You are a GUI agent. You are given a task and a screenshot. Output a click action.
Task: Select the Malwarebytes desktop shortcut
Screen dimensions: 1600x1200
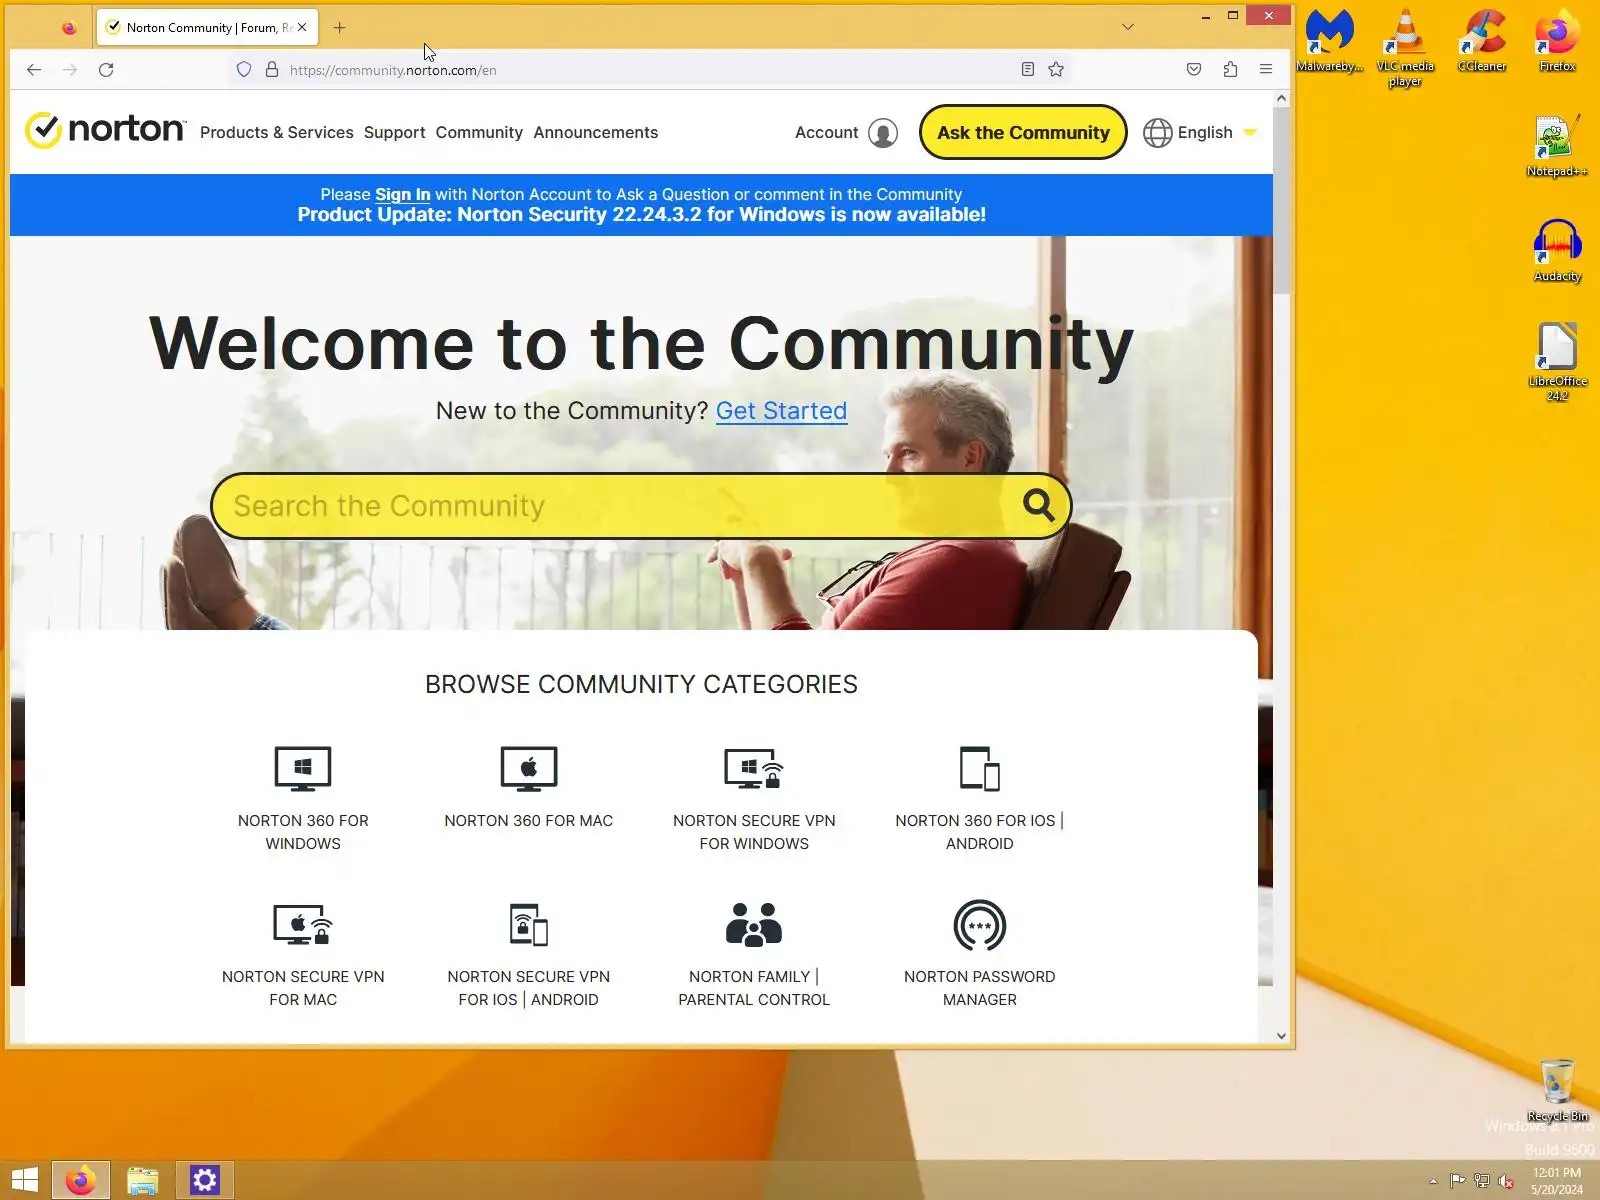pyautogui.click(x=1330, y=42)
